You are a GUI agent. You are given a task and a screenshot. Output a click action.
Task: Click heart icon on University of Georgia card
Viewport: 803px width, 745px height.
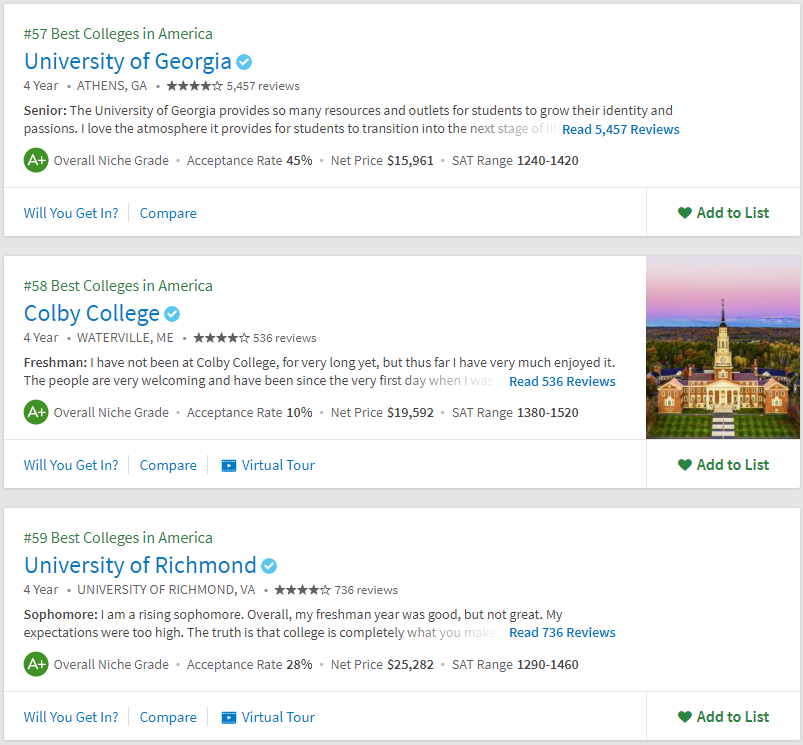(x=685, y=212)
